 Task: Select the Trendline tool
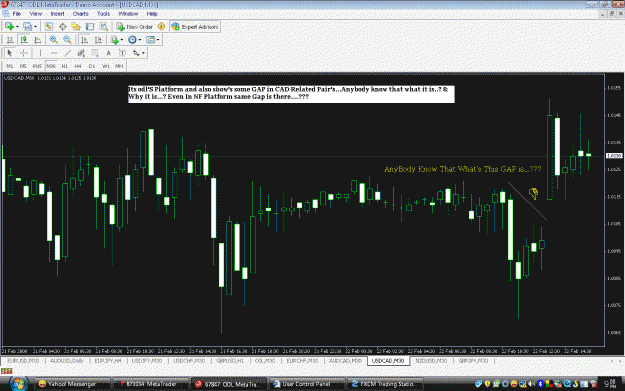pyautogui.click(x=68, y=53)
